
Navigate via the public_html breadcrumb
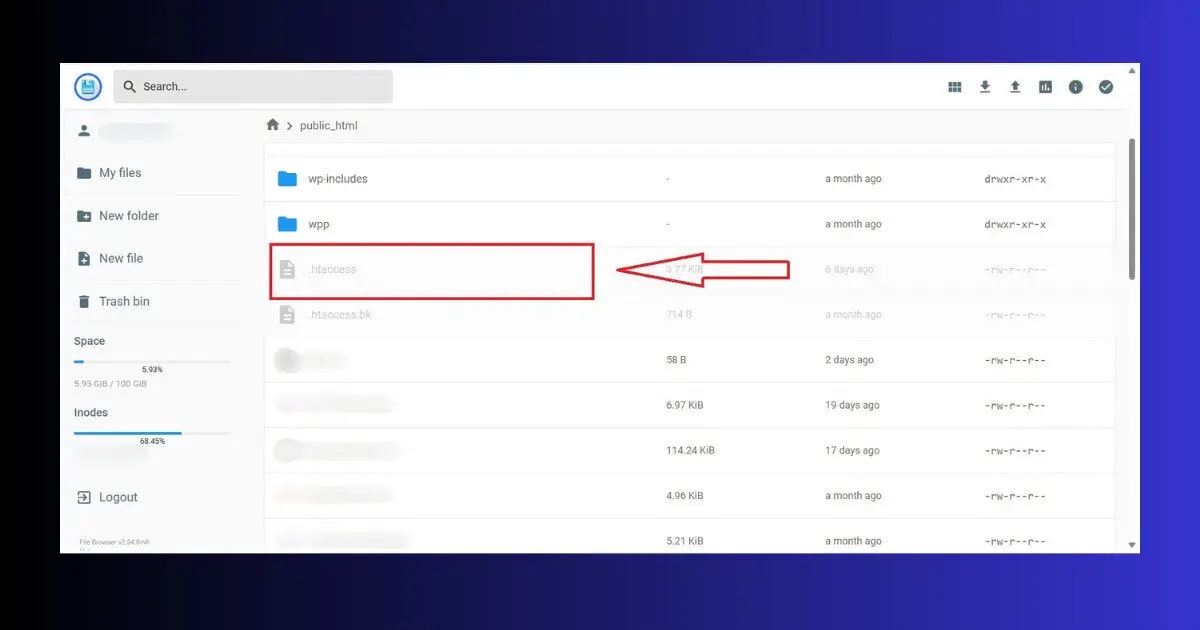330,125
